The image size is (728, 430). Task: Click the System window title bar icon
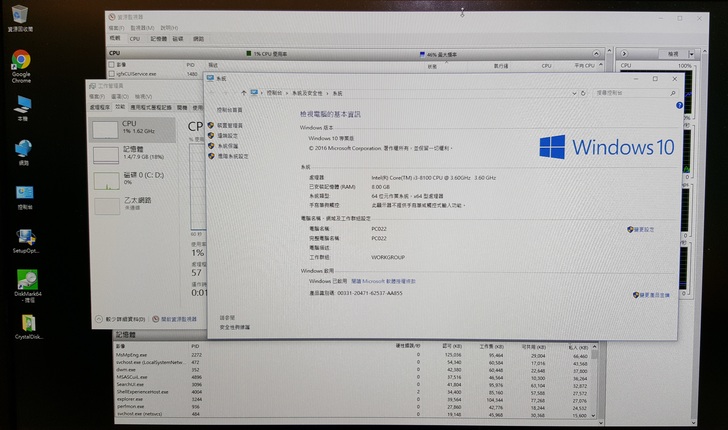pyautogui.click(x=210, y=78)
